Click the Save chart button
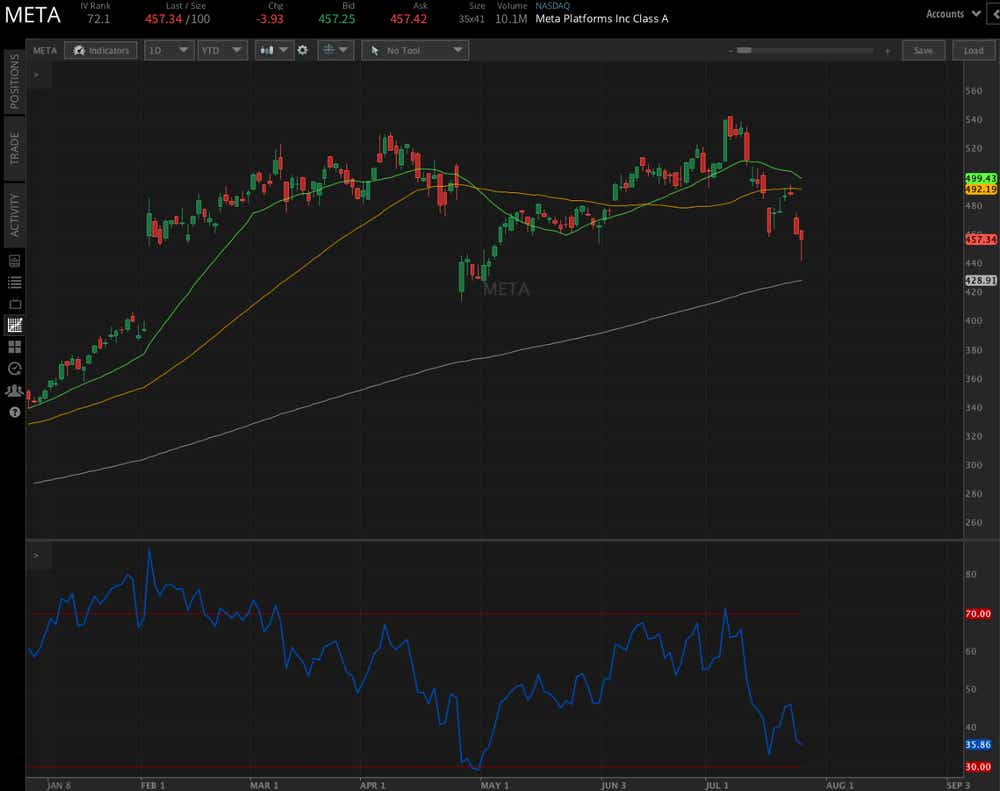The height and width of the screenshot is (791, 1000). point(923,50)
